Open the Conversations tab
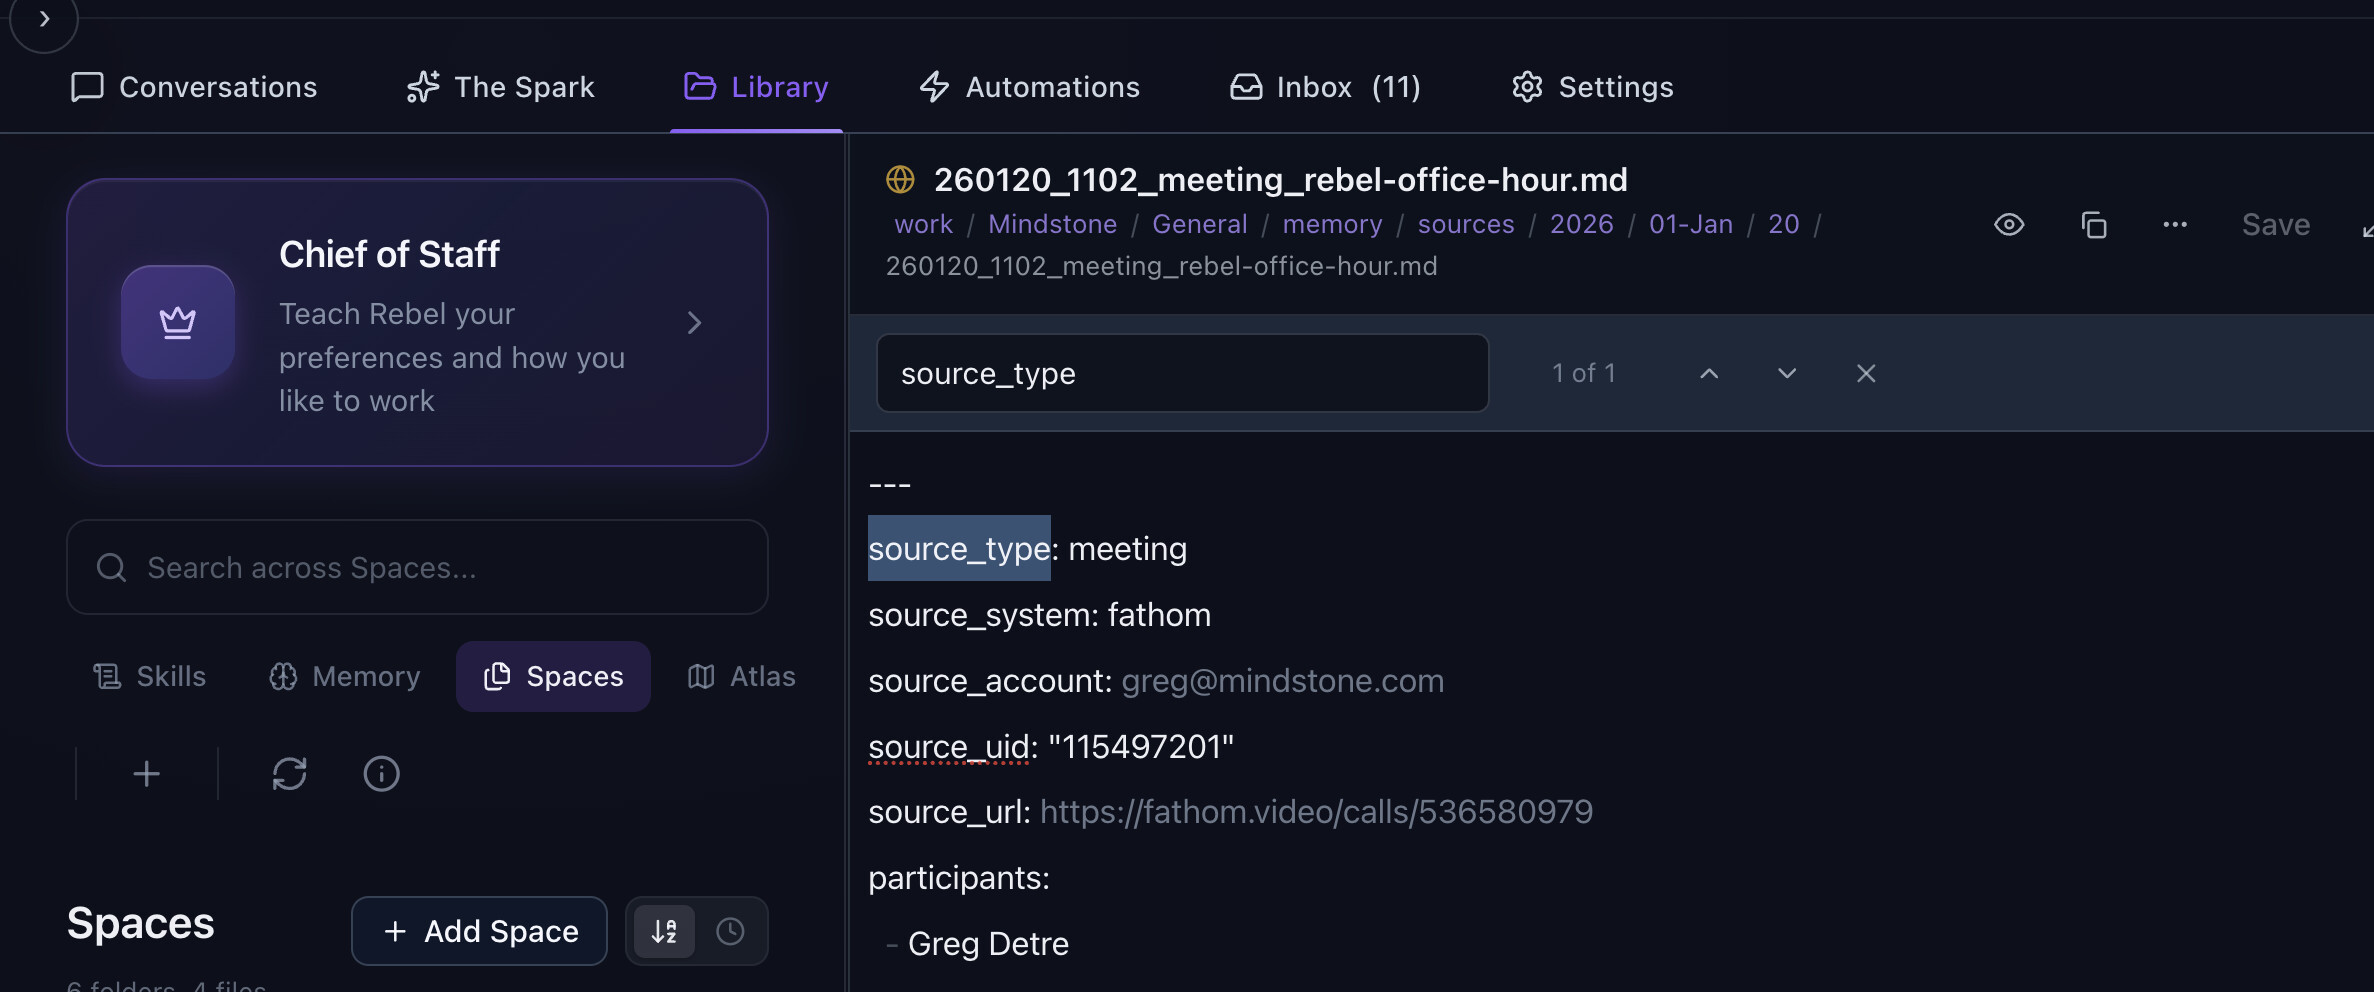Screen dimensions: 2374x992 click(x=194, y=87)
